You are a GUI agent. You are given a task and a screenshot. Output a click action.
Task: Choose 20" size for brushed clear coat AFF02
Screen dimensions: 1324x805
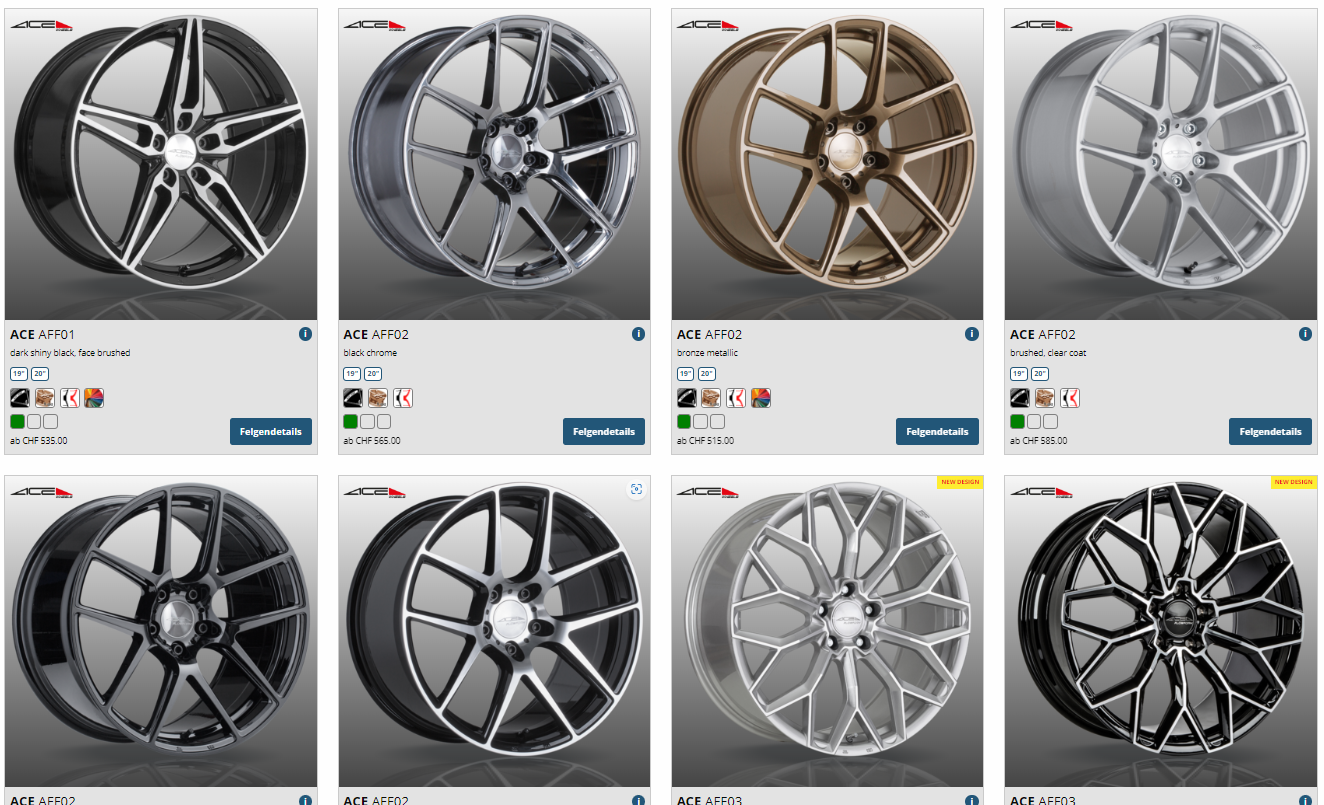pos(1040,374)
